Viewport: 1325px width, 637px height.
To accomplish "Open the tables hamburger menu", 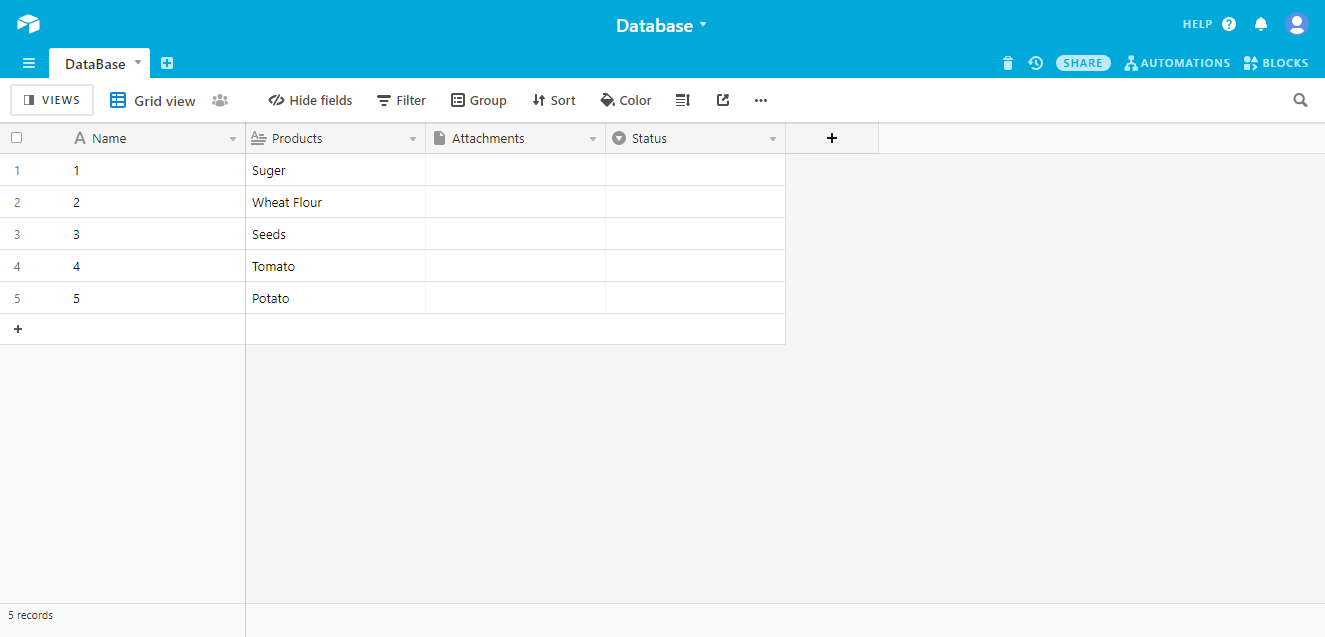I will coord(29,63).
